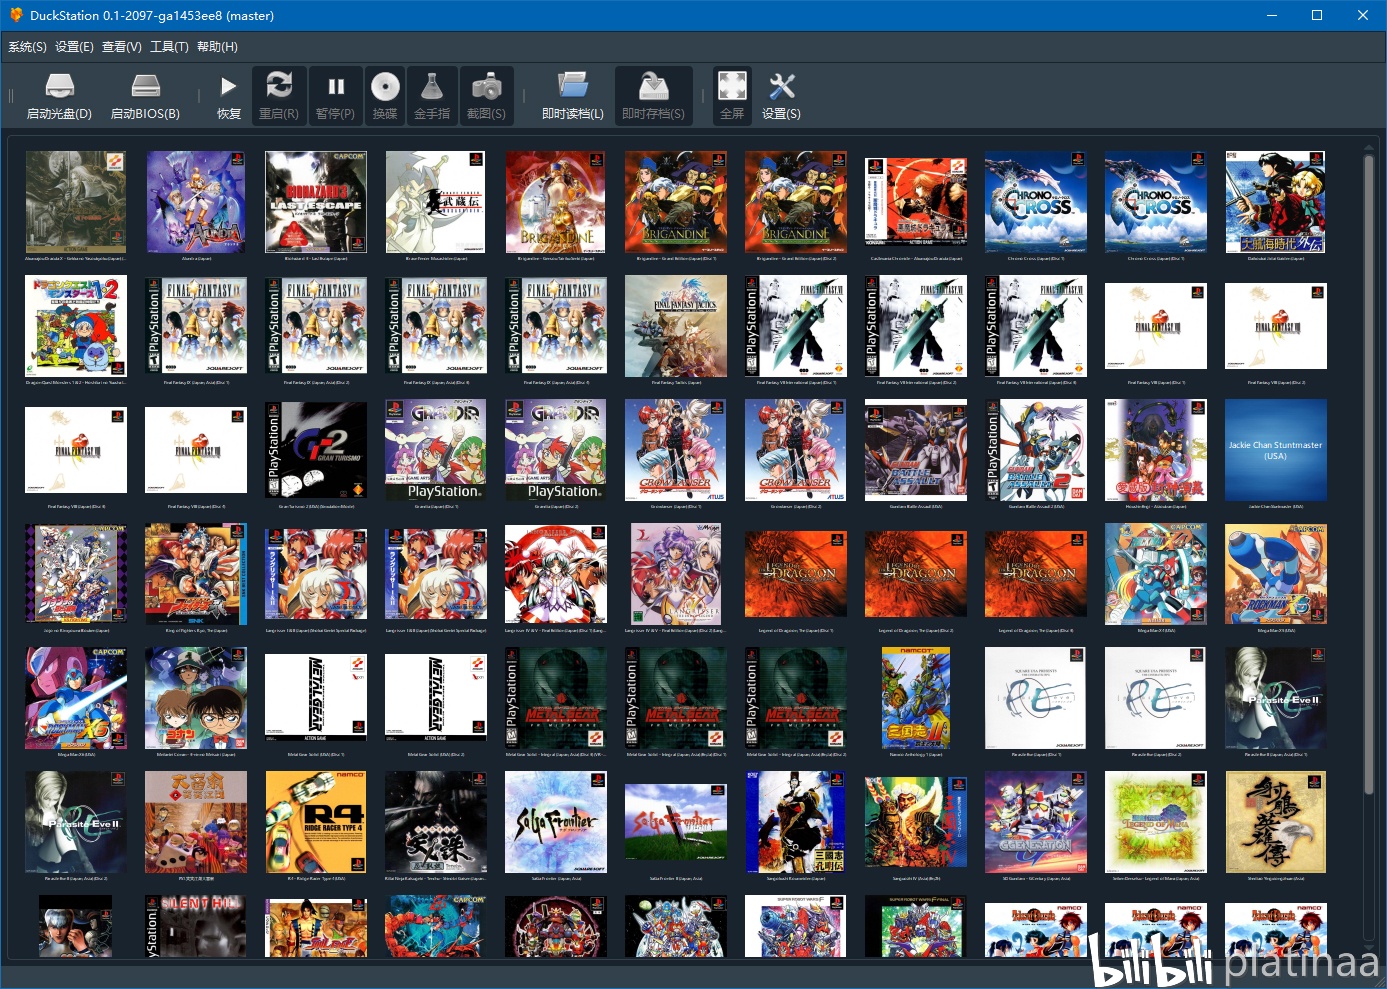Open the 查看(V) menu
This screenshot has width=1387, height=989.
tap(122, 47)
